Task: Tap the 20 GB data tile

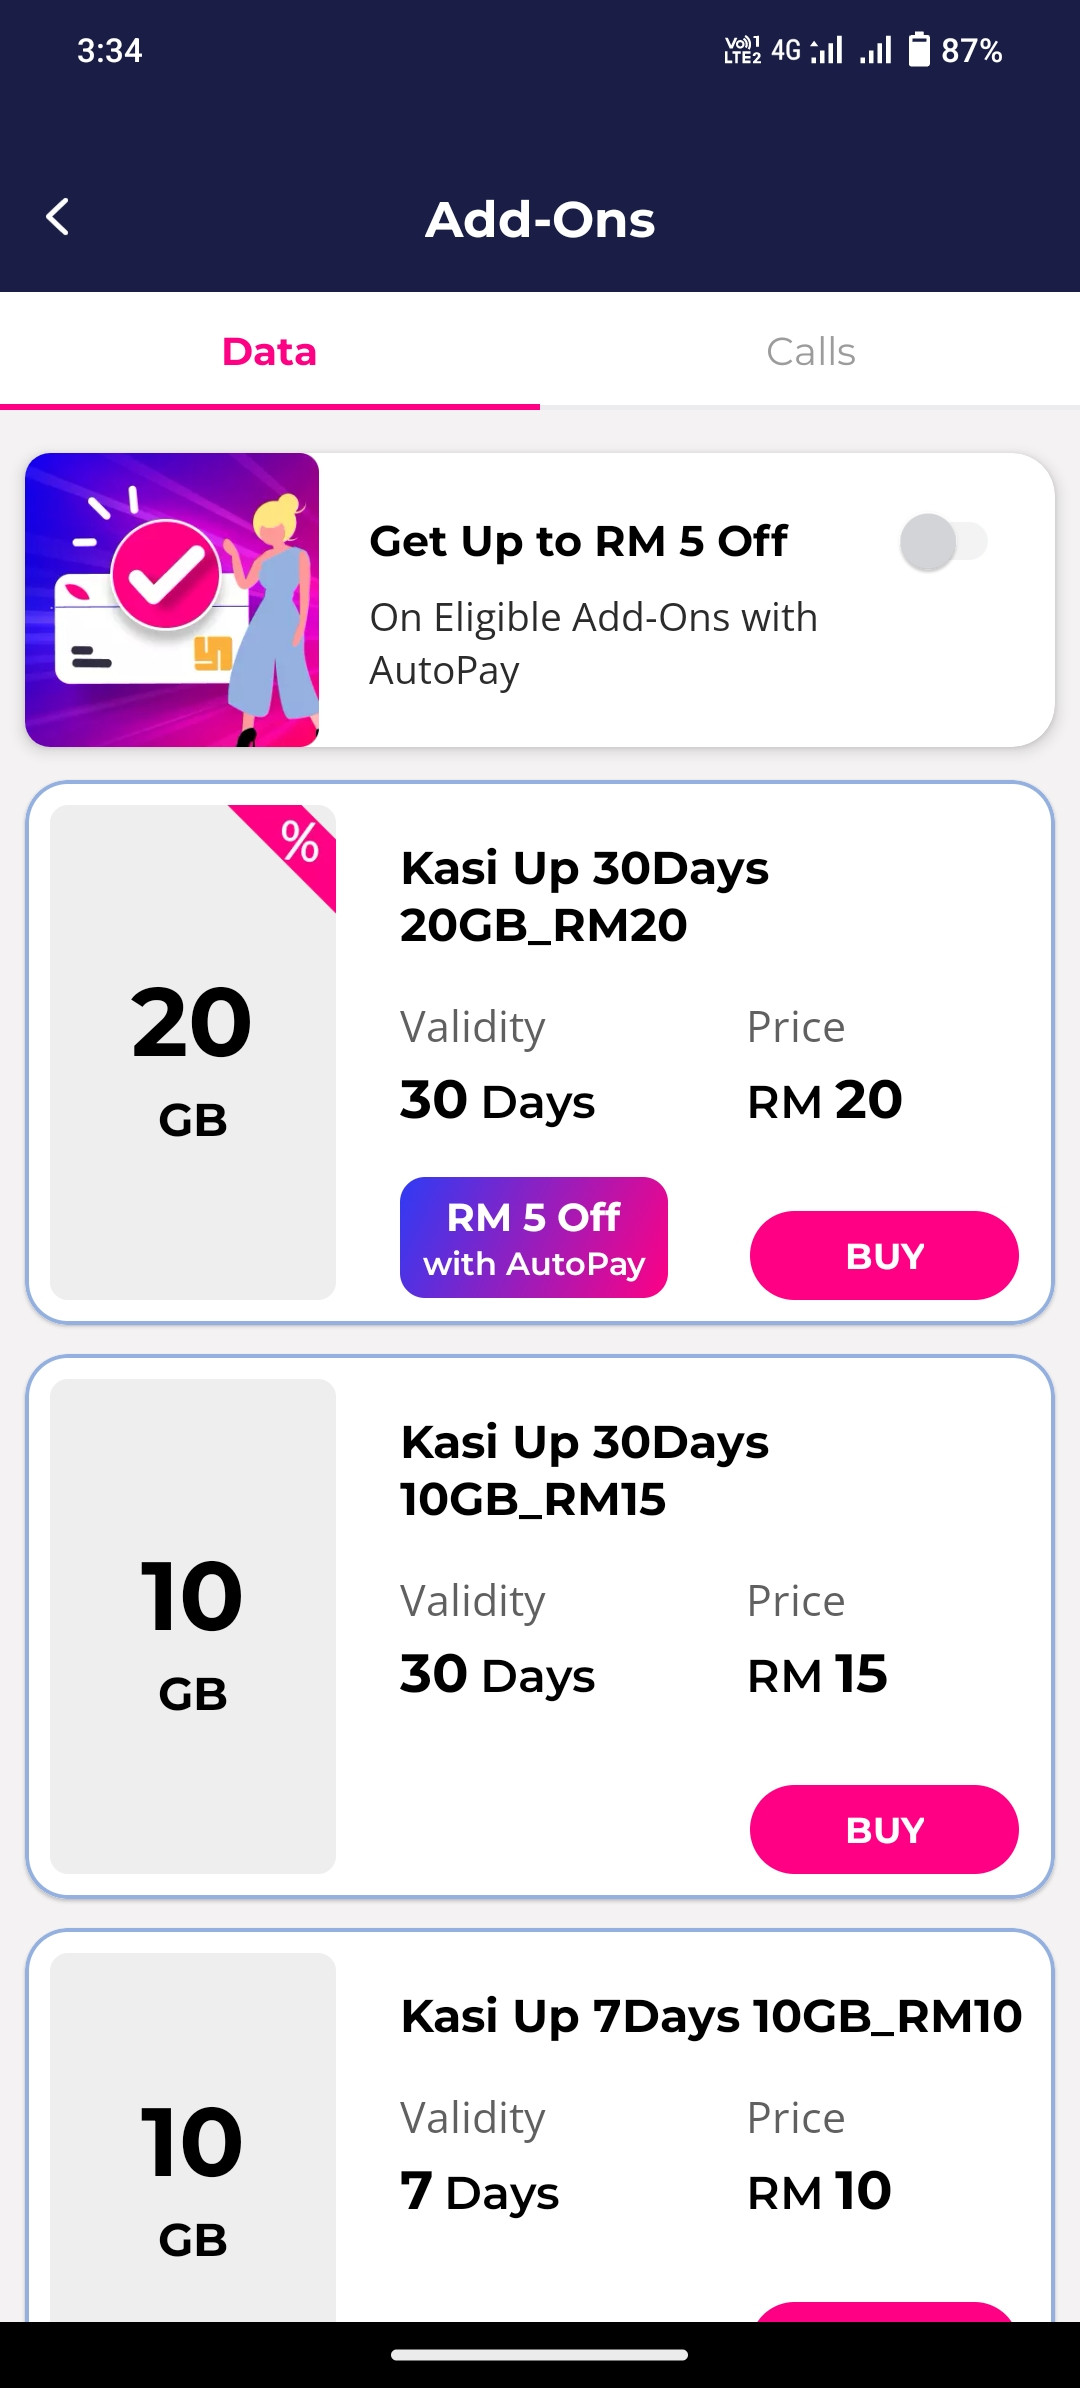Action: click(x=193, y=1052)
